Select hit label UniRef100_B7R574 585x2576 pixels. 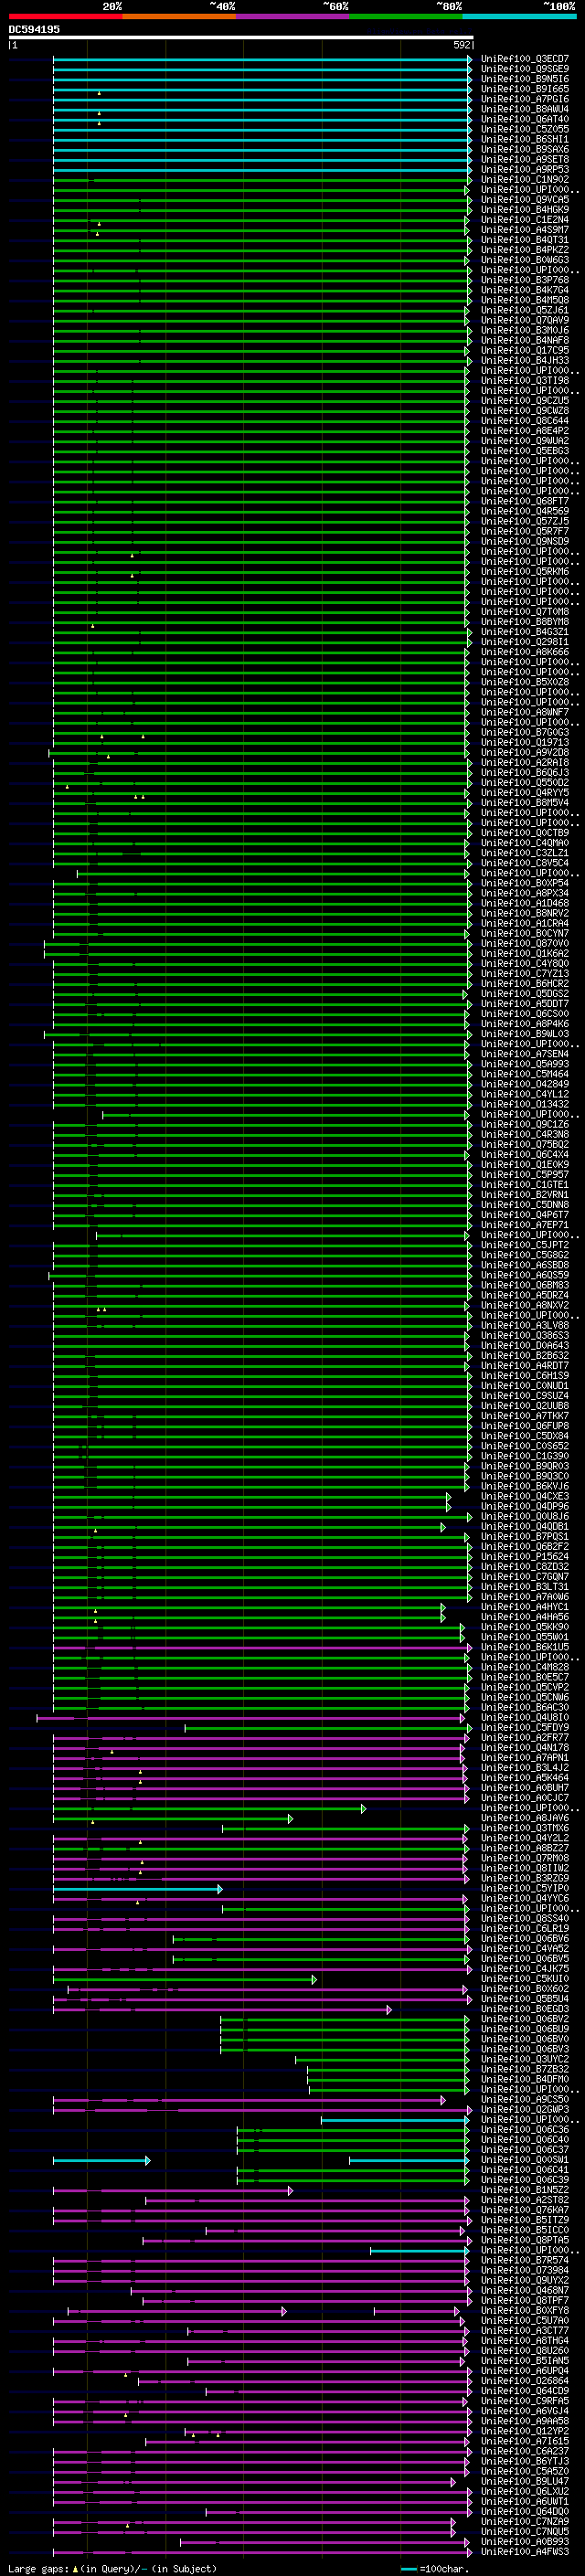[x=525, y=2260]
